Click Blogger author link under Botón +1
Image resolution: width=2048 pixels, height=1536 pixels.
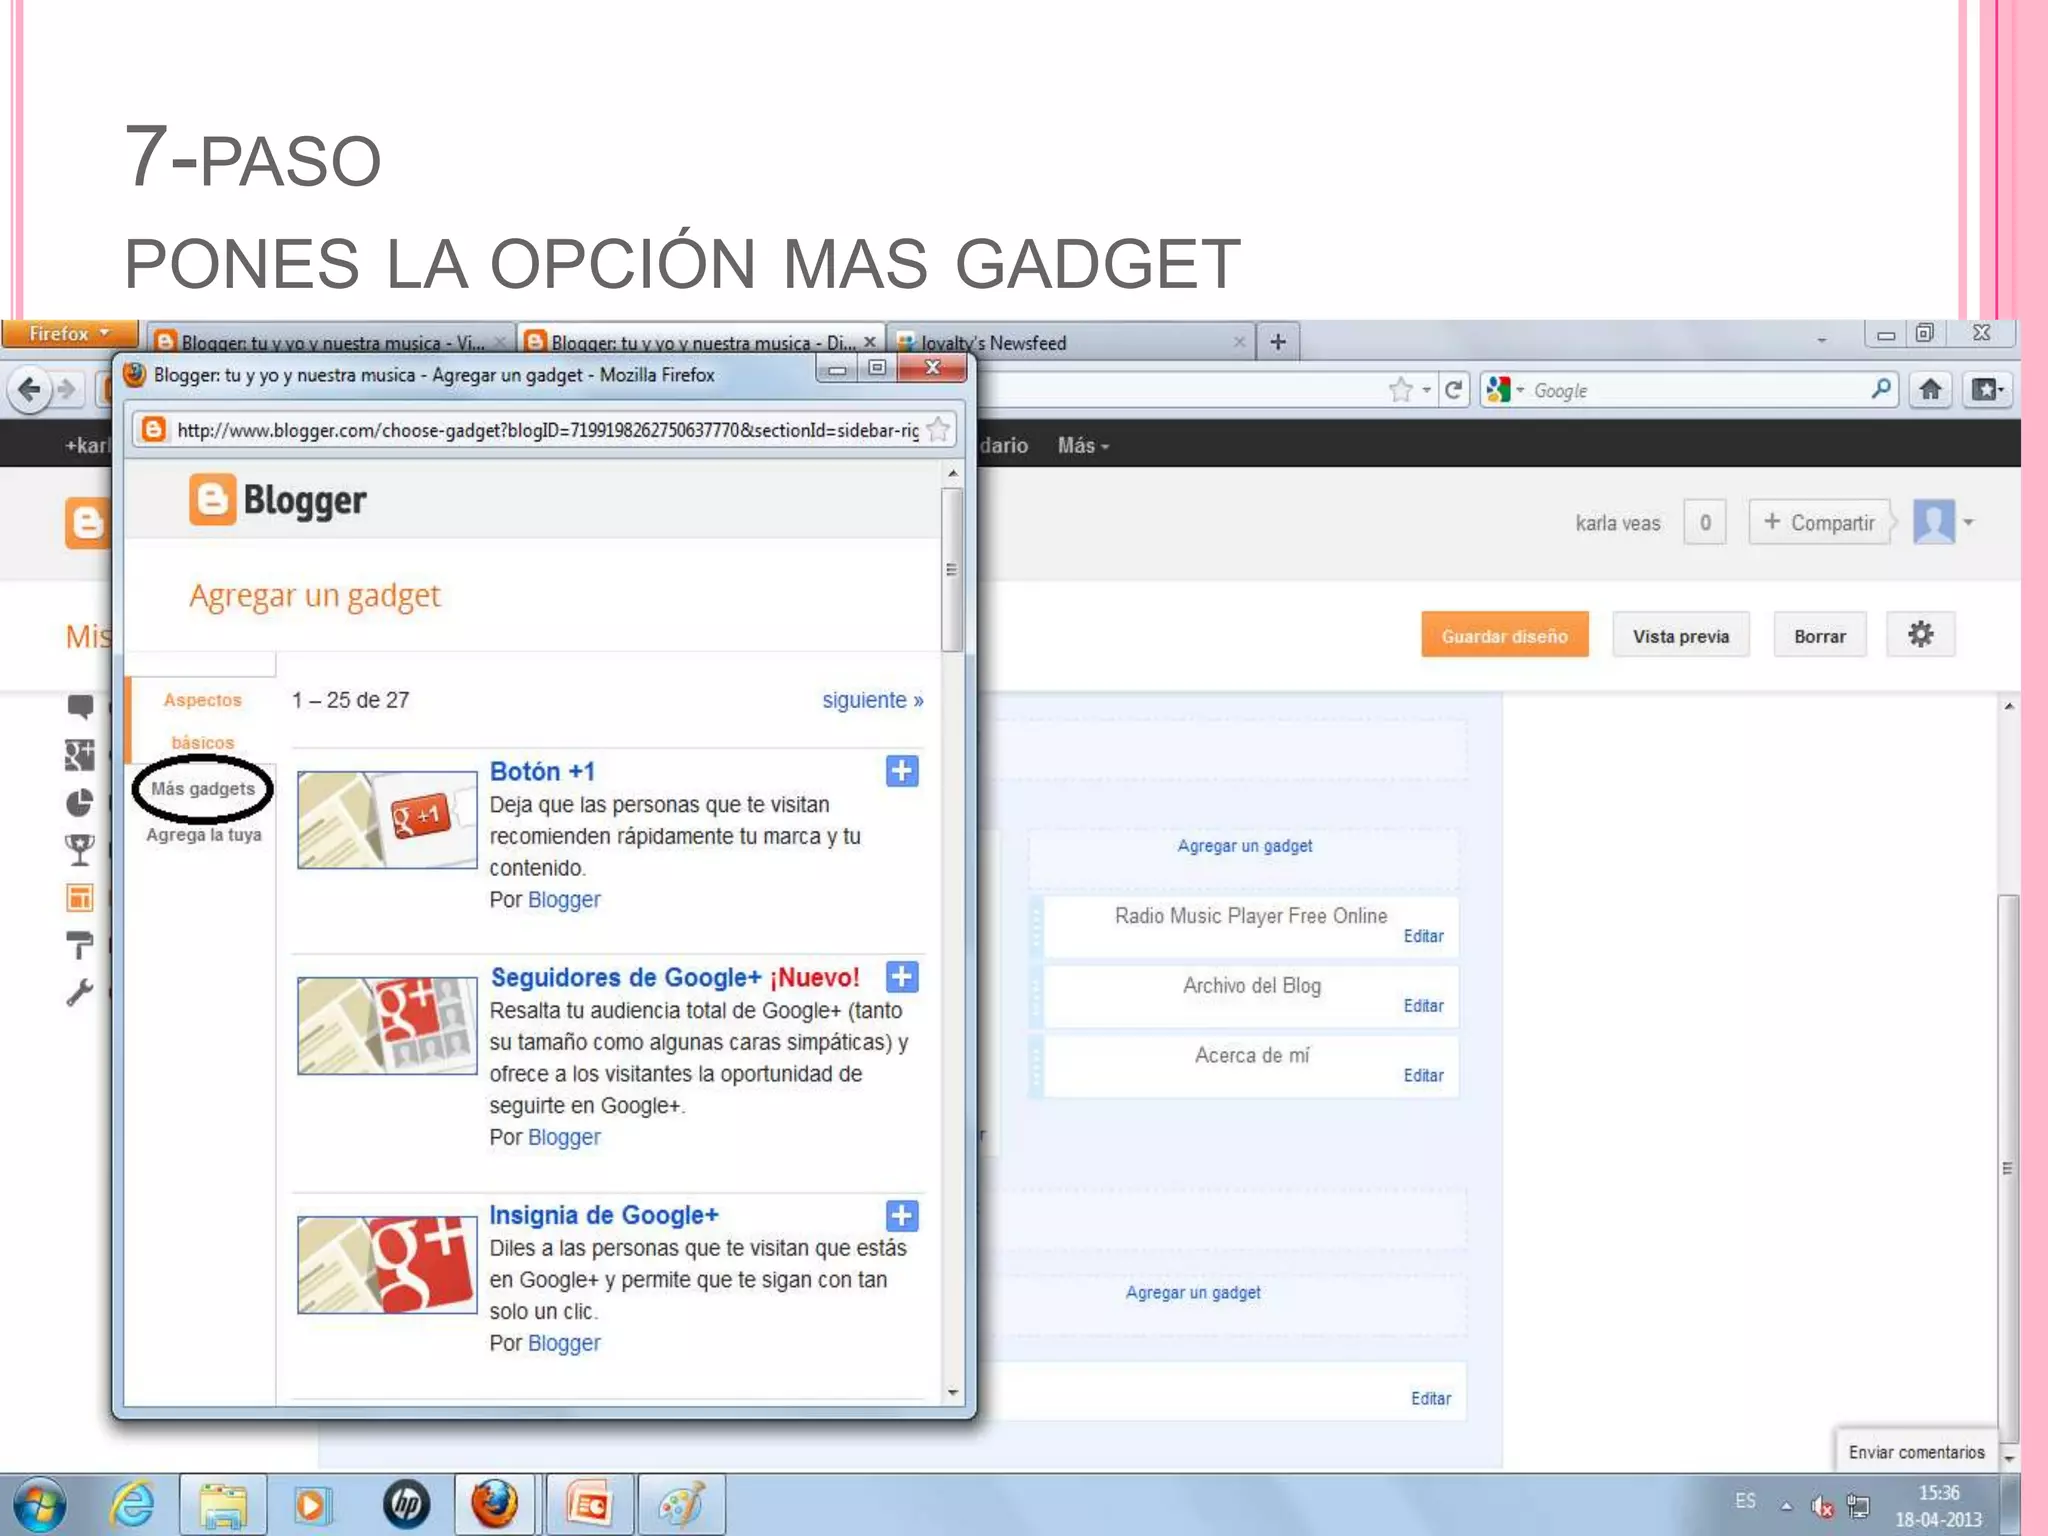(564, 900)
